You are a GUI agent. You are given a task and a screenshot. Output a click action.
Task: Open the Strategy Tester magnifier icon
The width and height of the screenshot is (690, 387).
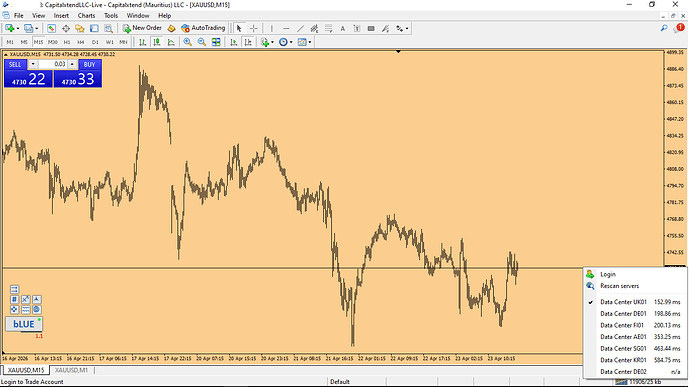108,28
